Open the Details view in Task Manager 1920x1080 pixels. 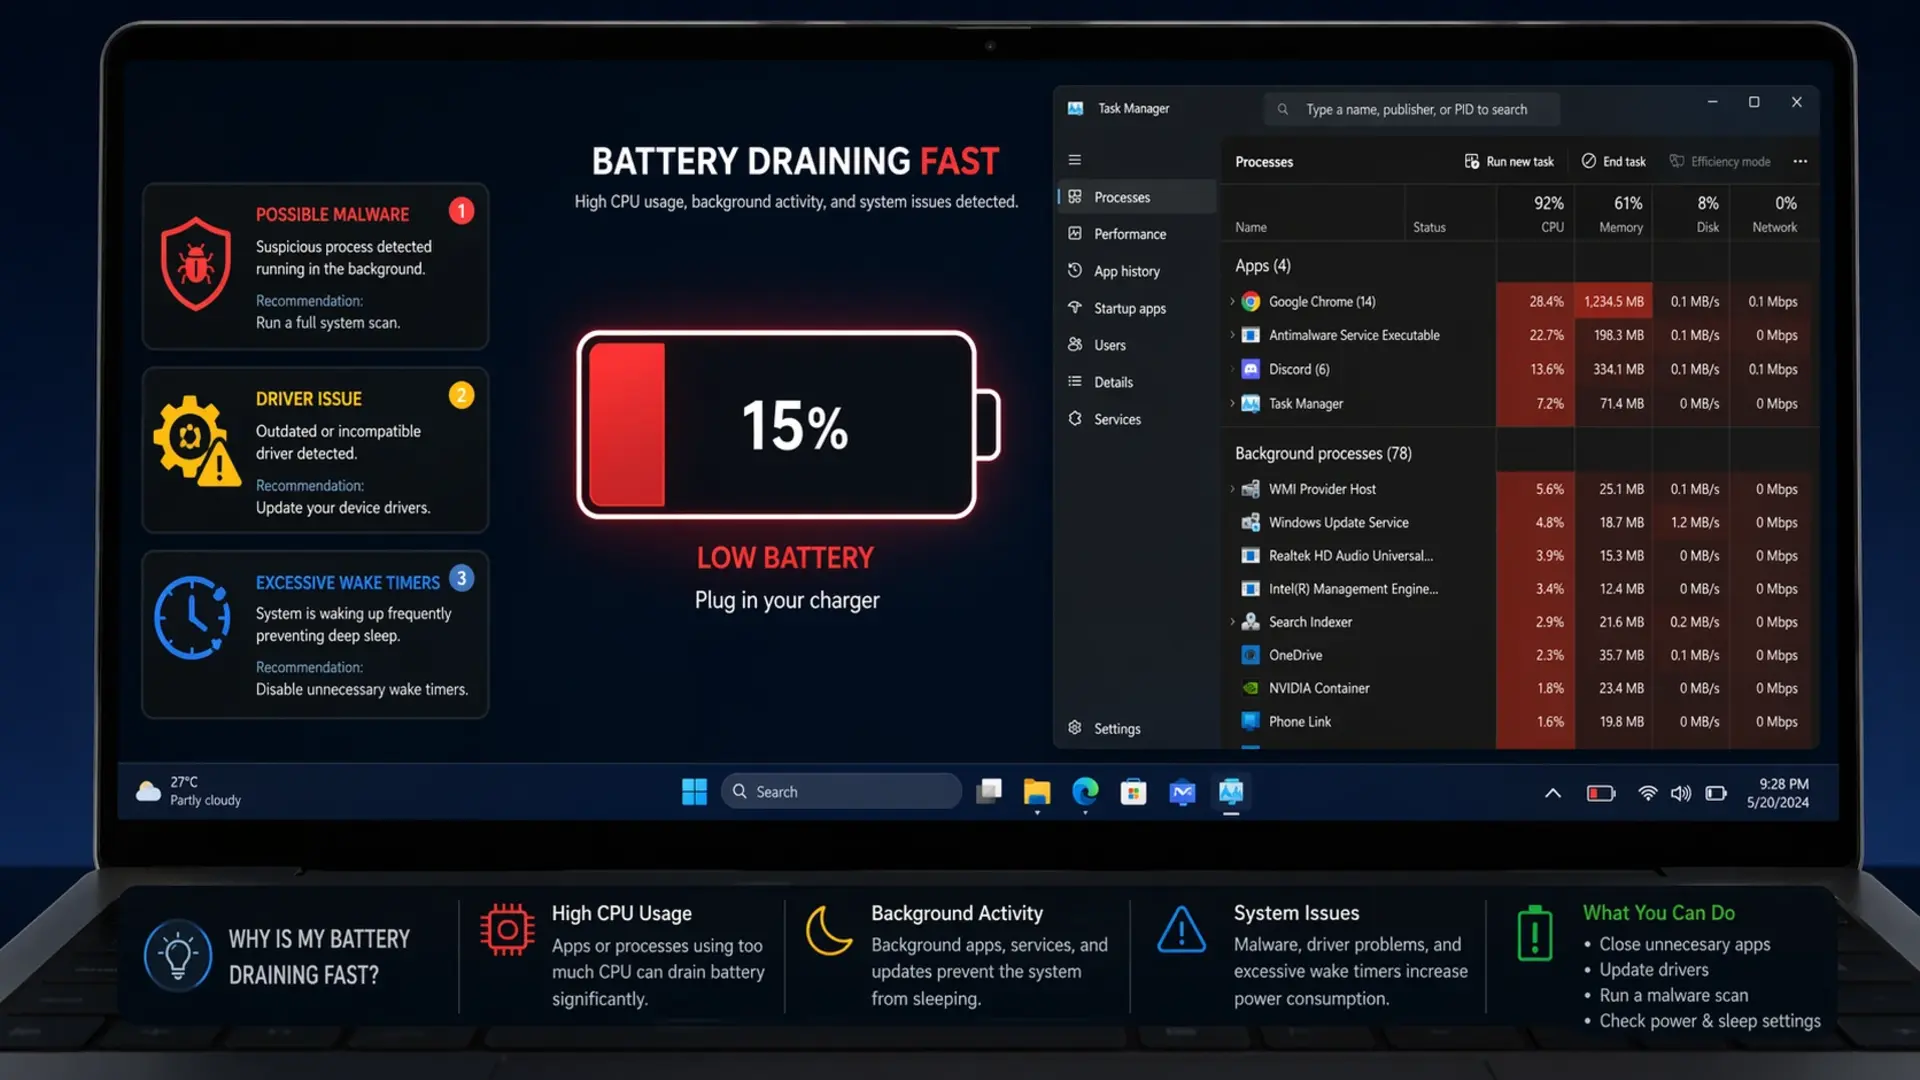[1112, 381]
